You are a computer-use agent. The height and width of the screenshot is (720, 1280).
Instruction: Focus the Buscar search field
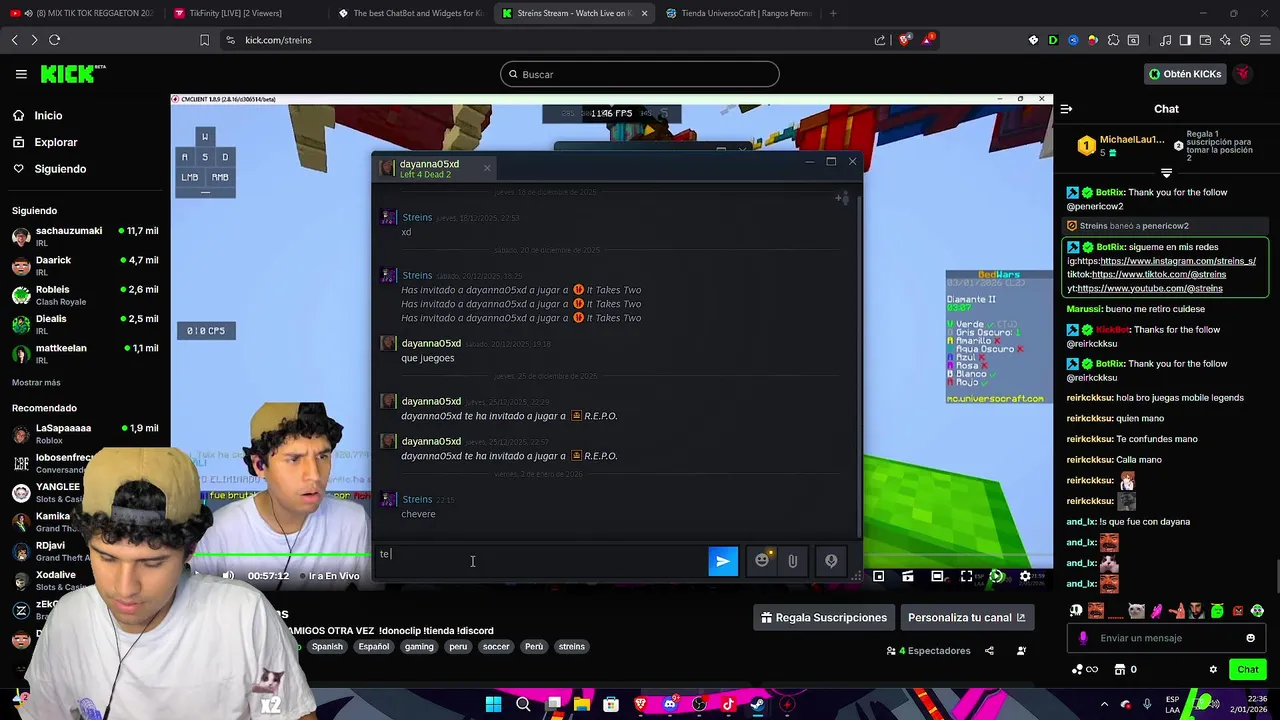640,74
